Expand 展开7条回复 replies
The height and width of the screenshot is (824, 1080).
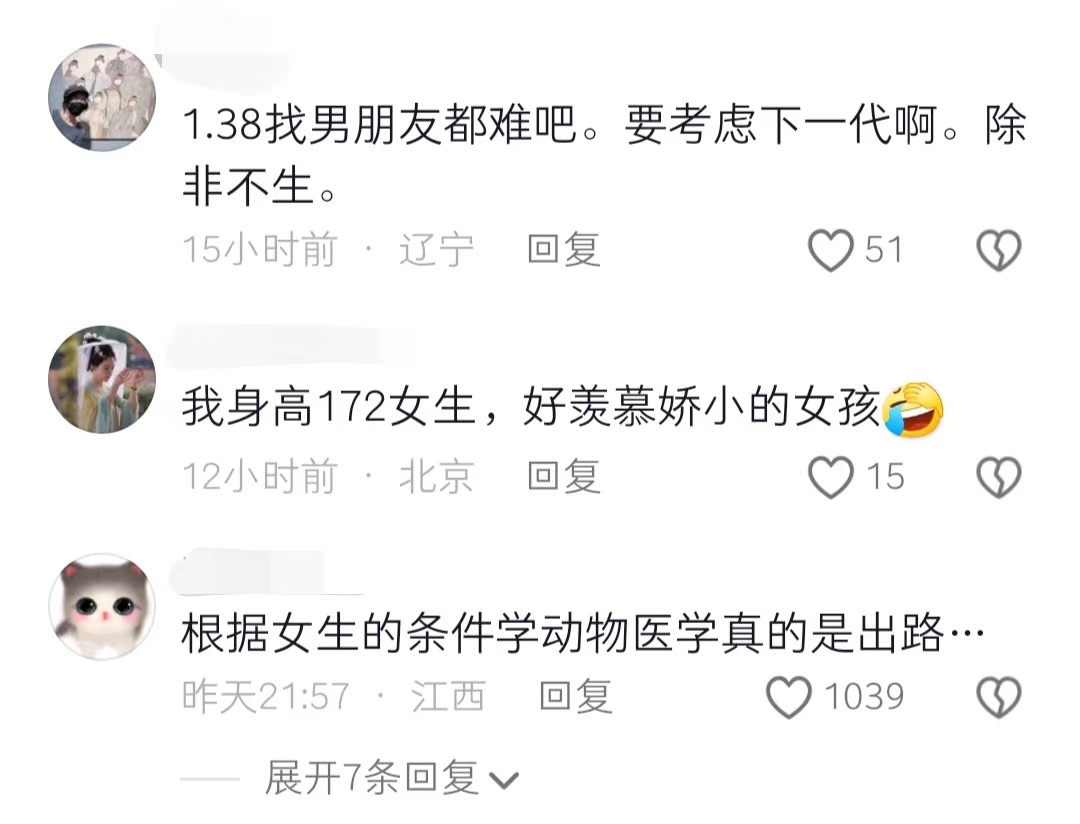point(372,779)
